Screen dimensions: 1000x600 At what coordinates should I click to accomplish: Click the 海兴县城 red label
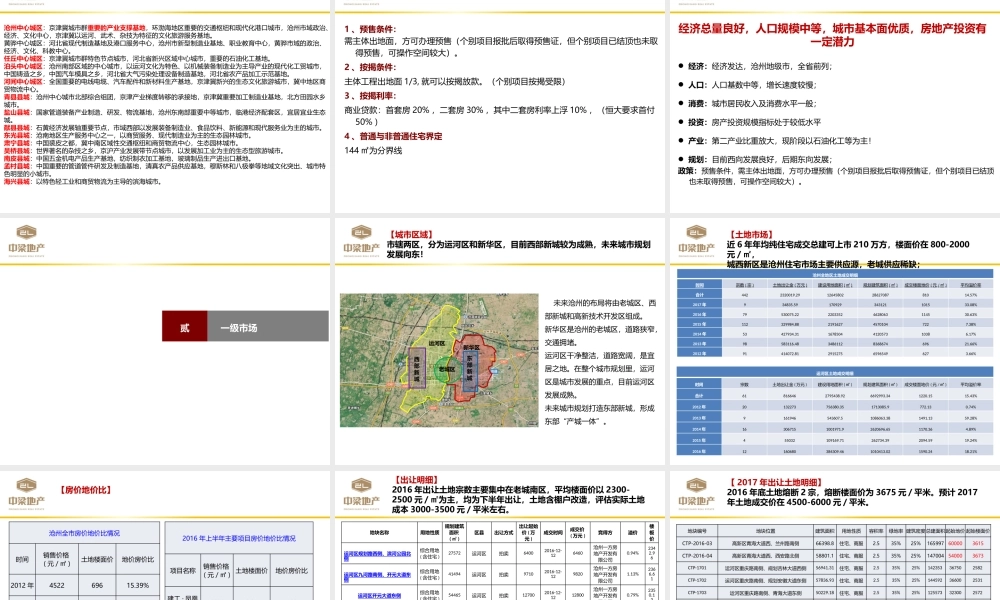(x=17, y=182)
